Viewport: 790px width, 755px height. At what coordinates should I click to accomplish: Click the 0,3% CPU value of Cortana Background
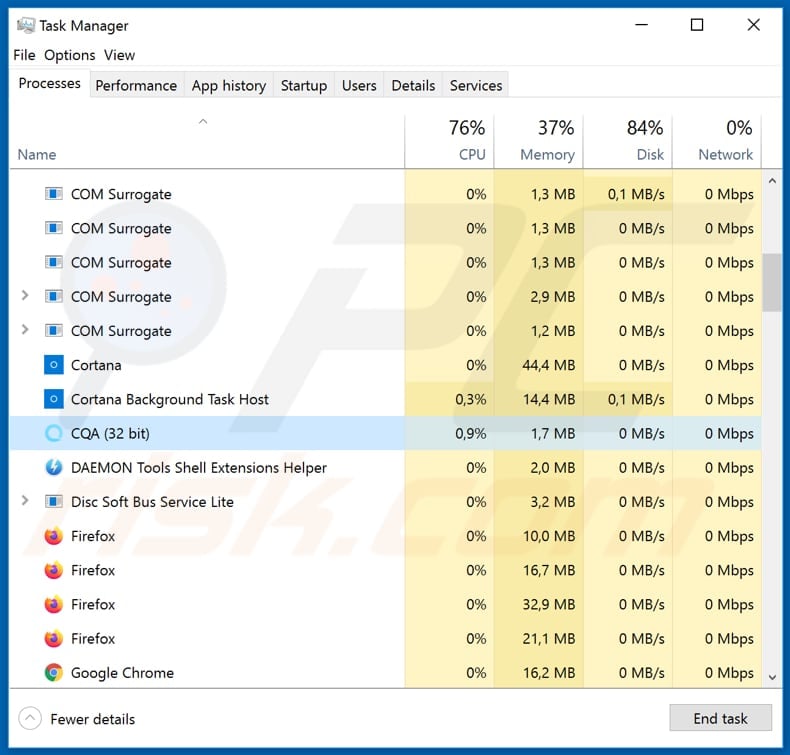[x=471, y=399]
